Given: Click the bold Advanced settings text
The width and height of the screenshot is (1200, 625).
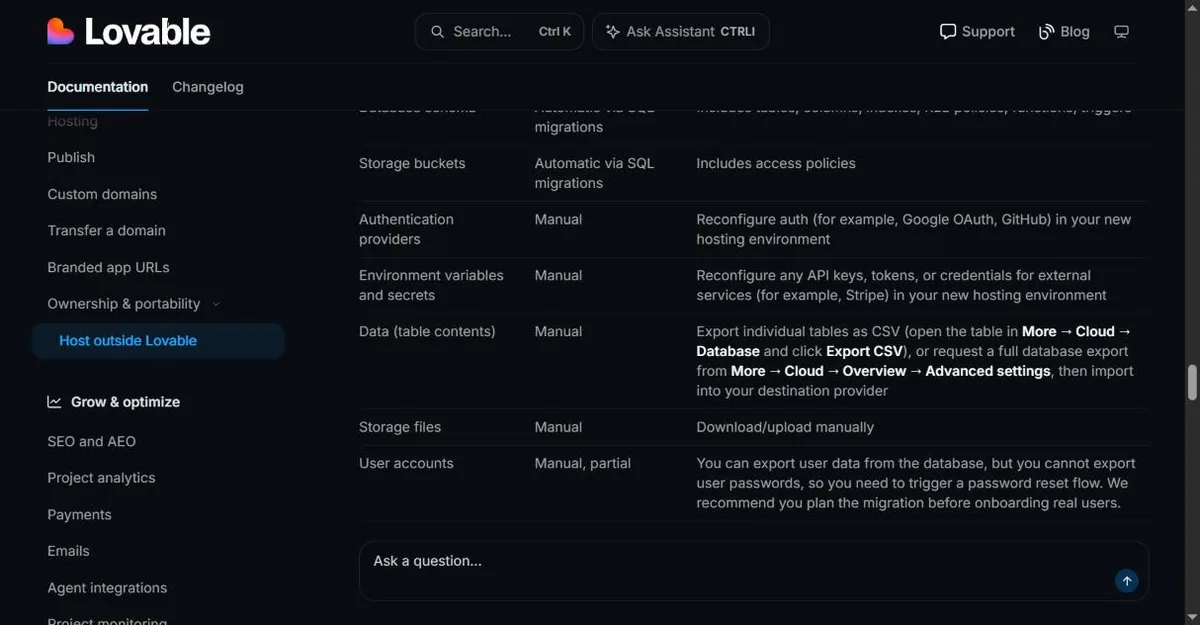Looking at the screenshot, I should point(988,371).
